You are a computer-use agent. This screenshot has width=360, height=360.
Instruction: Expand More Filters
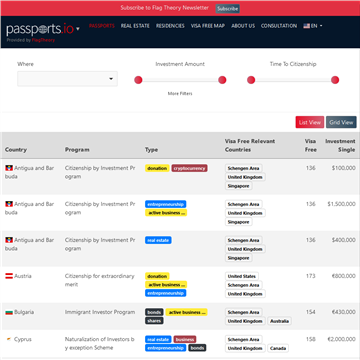click(180, 94)
